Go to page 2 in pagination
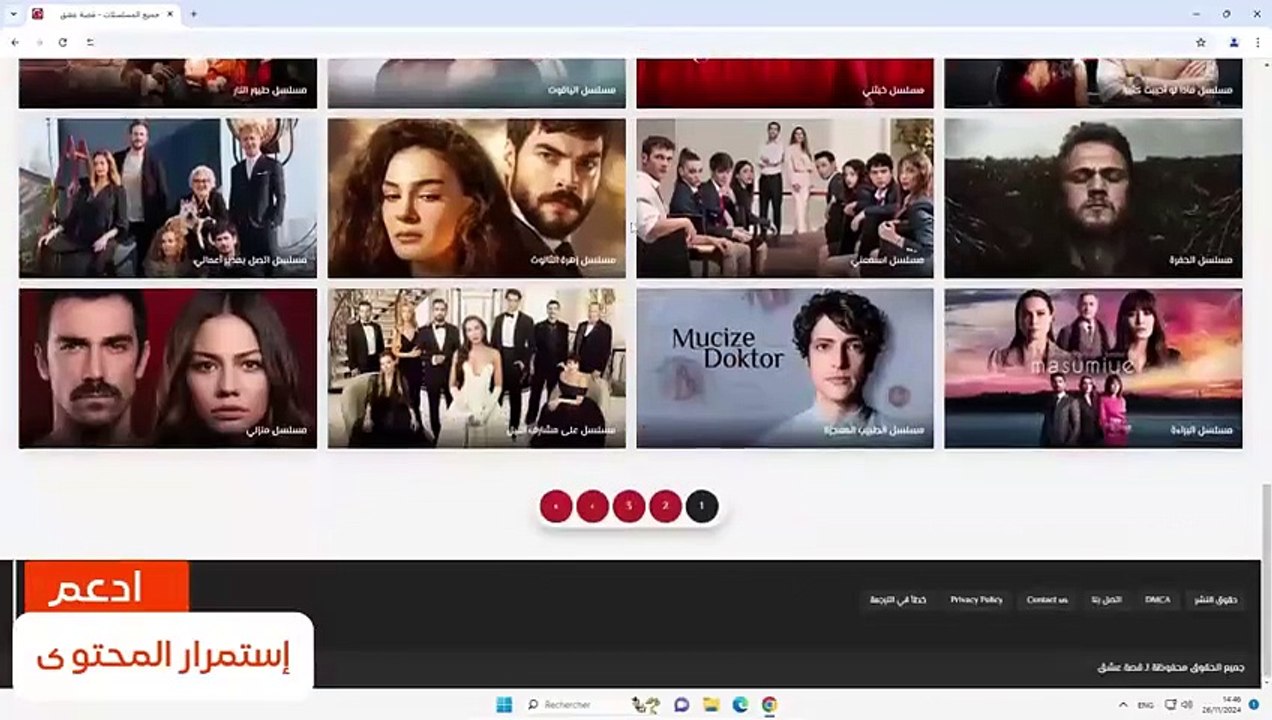1272x720 pixels. 665,506
